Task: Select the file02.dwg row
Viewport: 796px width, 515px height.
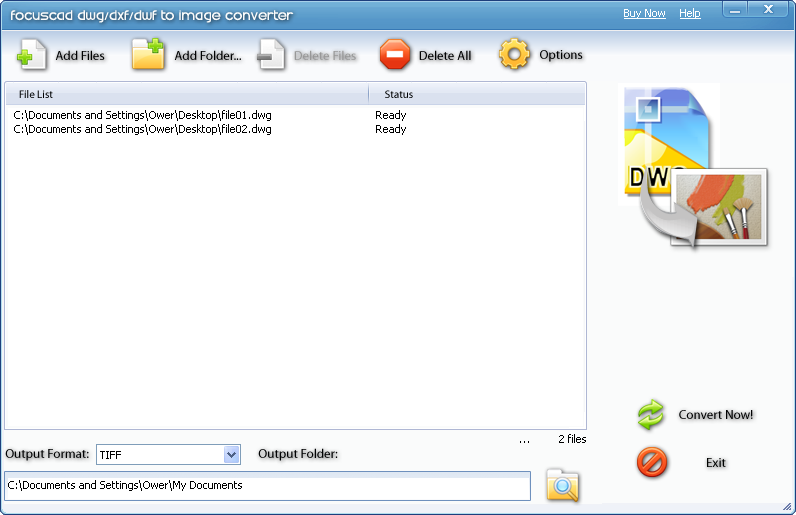Action: pos(295,130)
